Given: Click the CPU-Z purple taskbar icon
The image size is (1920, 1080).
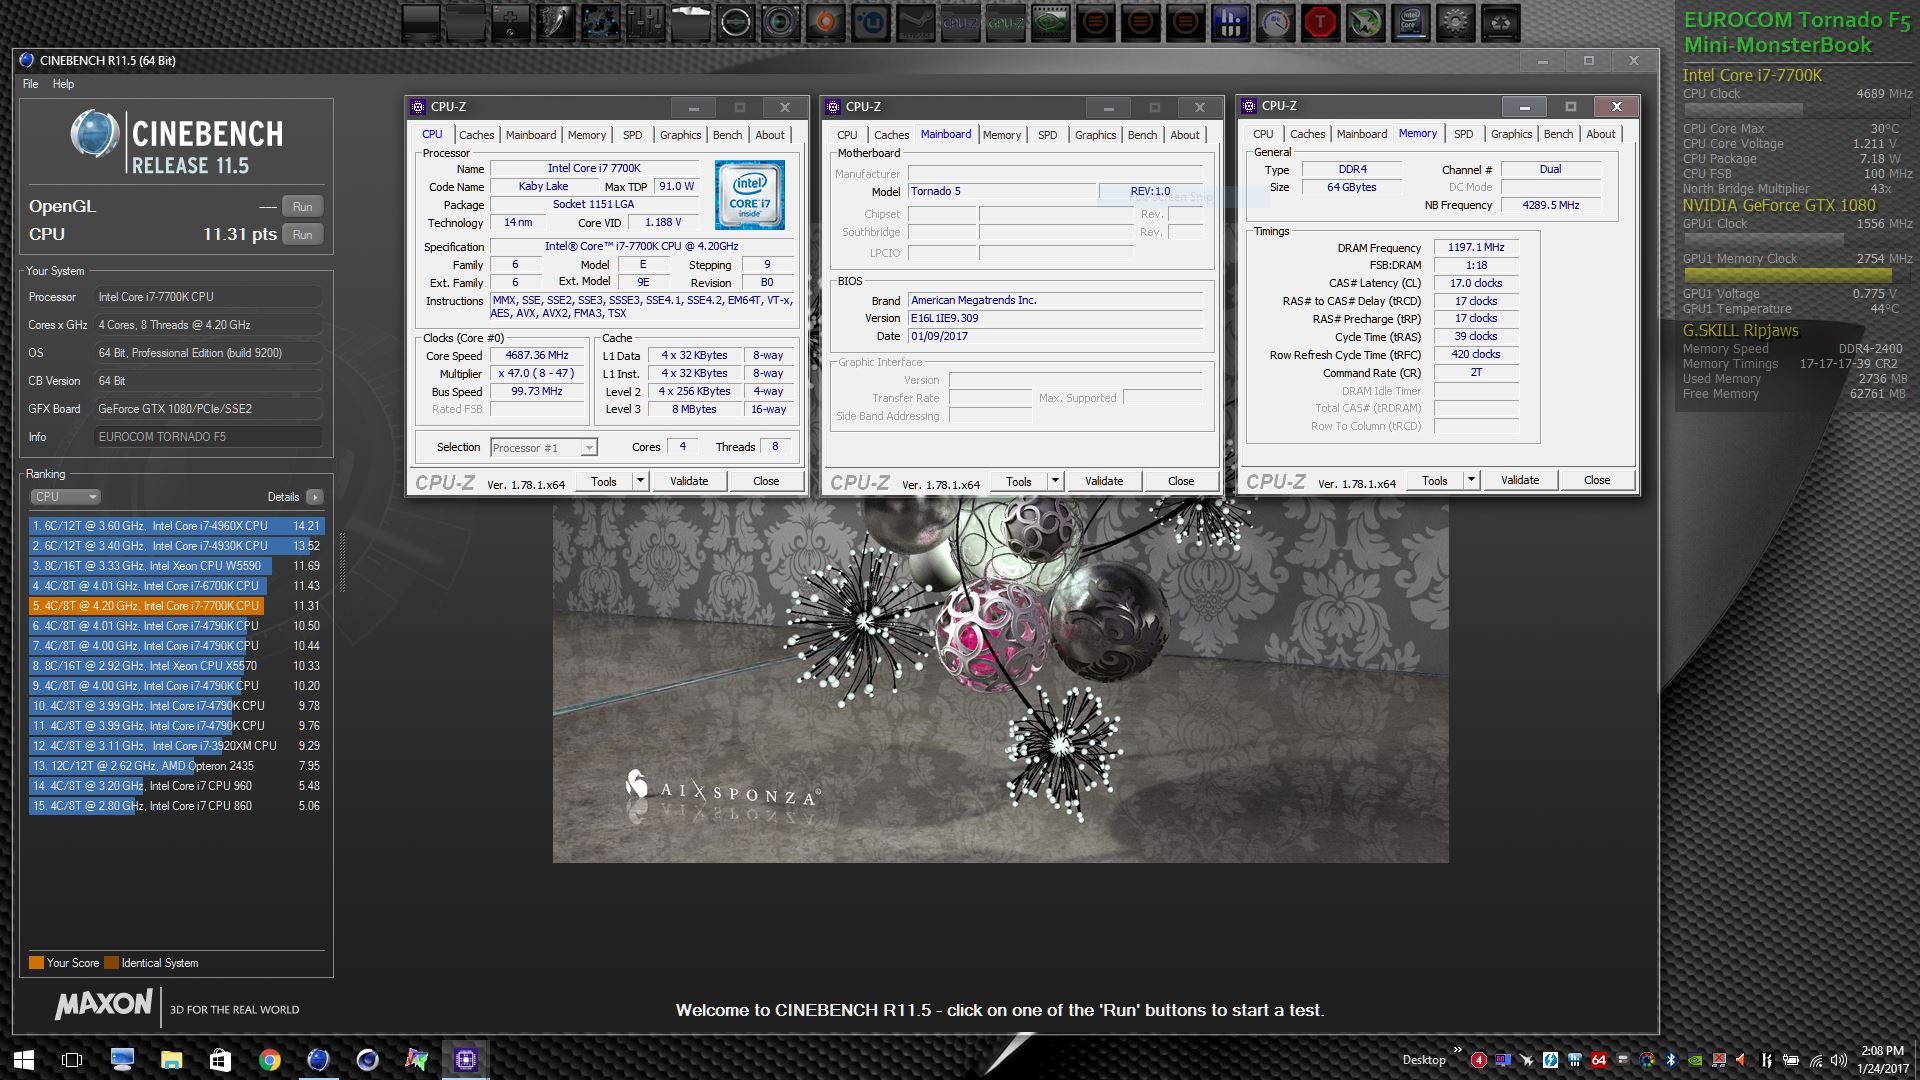Looking at the screenshot, I should 465,1059.
